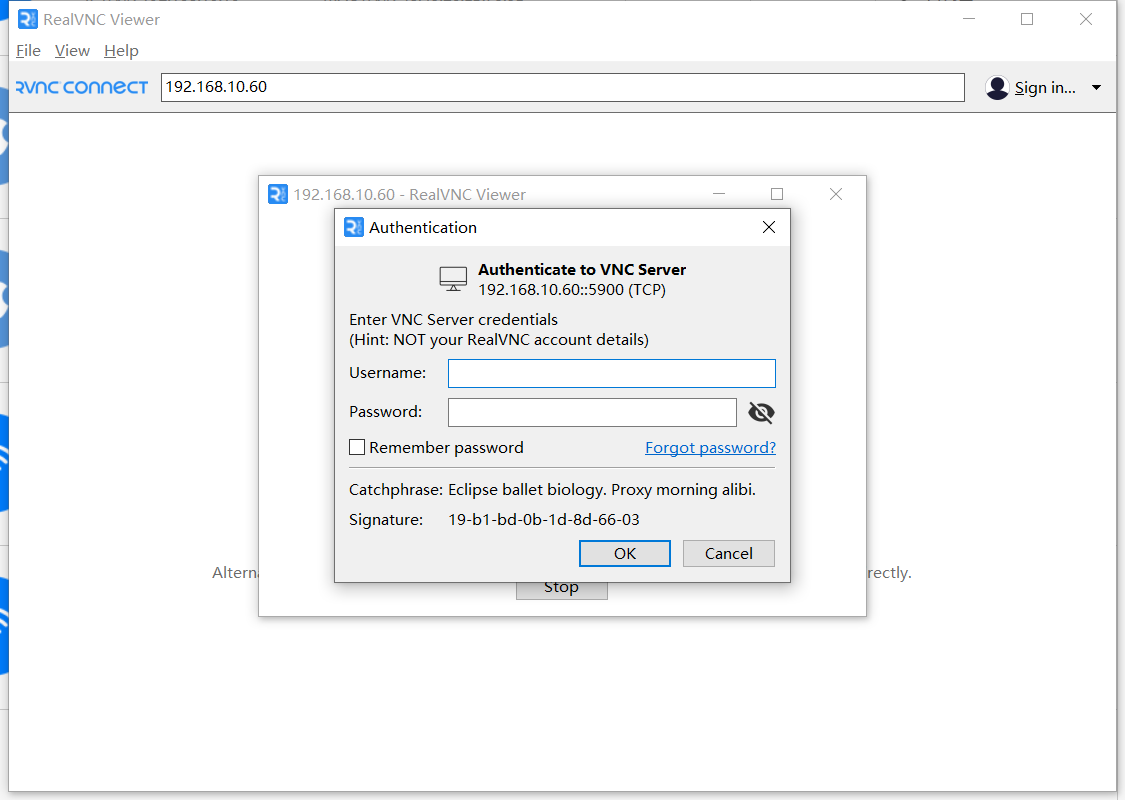
Task: Click the Sign in user avatar icon
Action: pos(997,88)
